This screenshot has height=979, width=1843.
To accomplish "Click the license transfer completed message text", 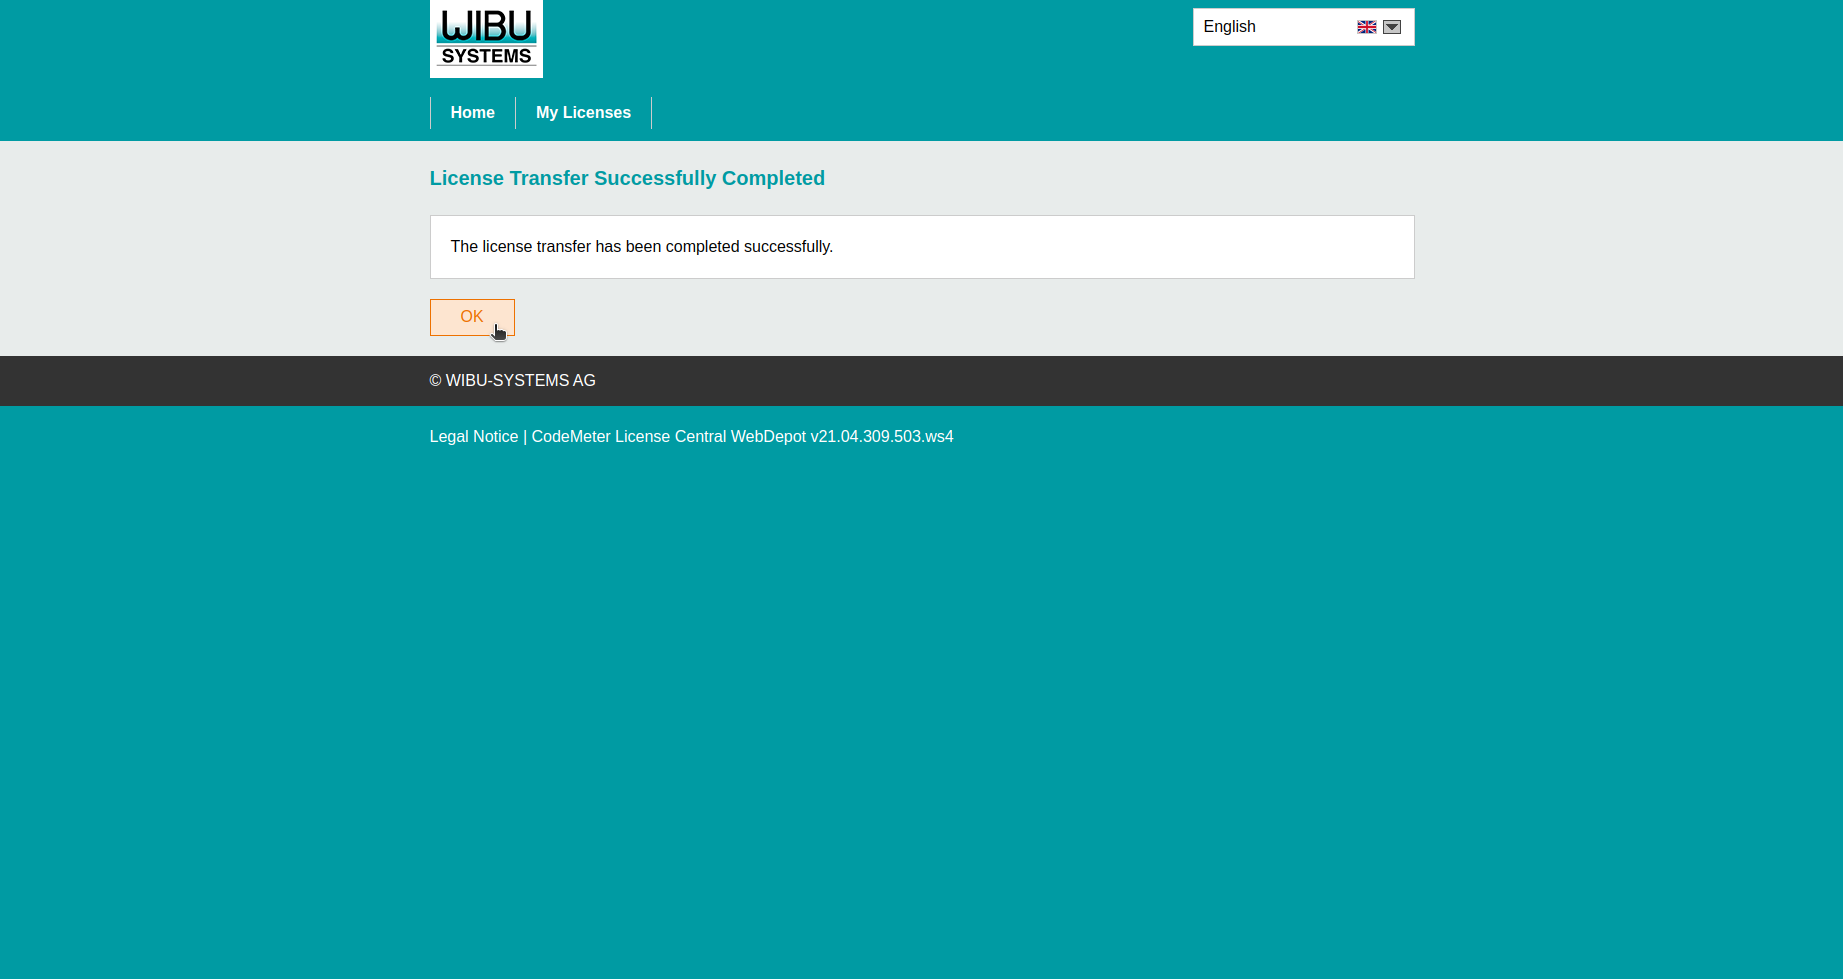I will pyautogui.click(x=641, y=247).
